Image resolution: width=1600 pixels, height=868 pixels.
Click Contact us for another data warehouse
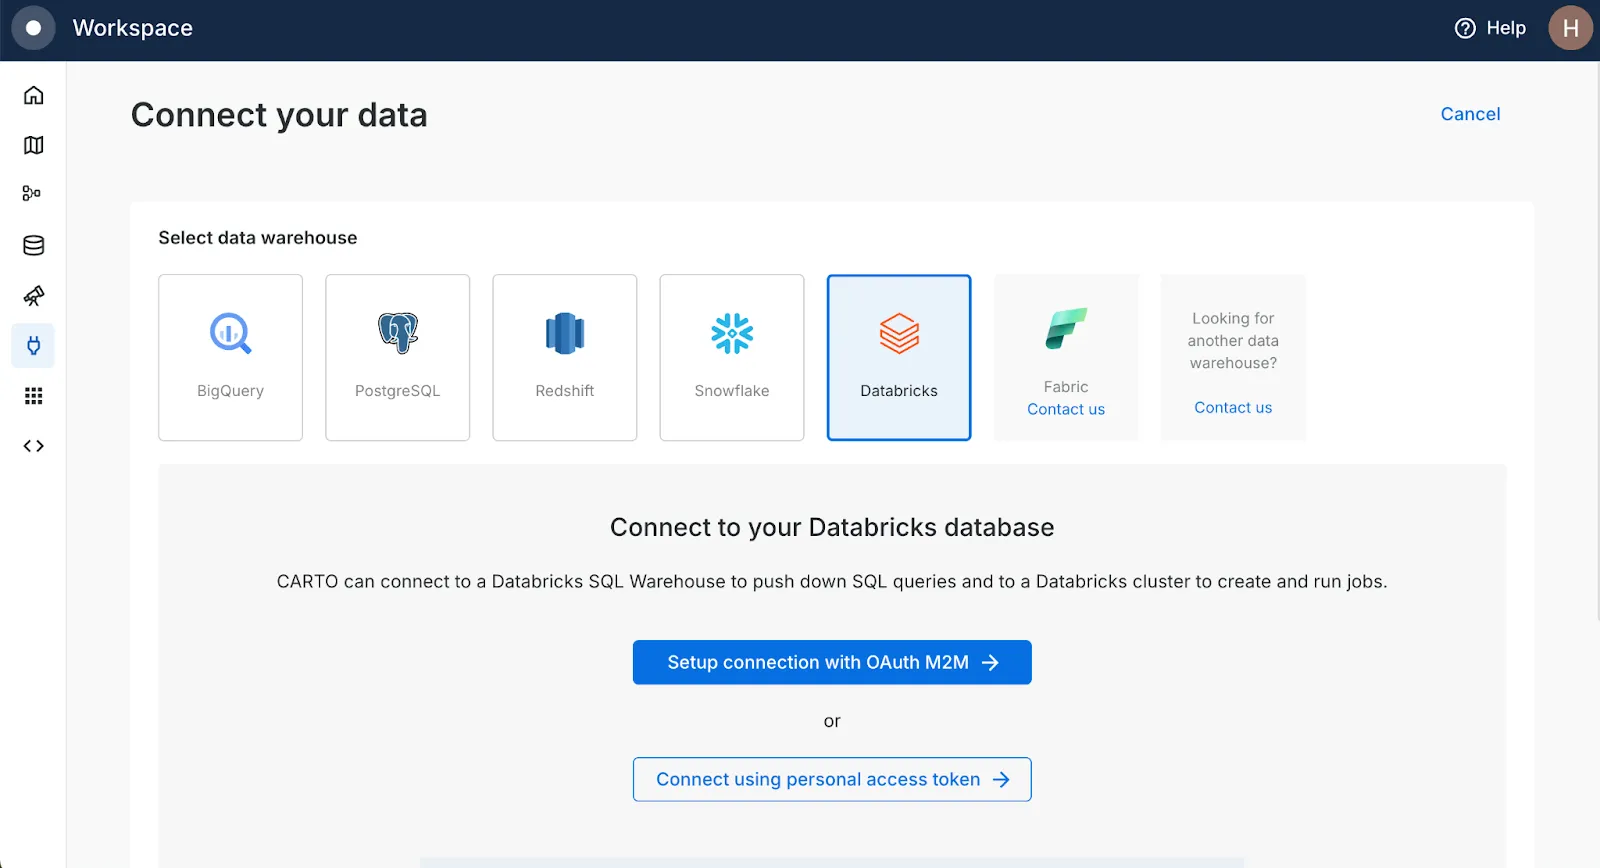click(1233, 407)
